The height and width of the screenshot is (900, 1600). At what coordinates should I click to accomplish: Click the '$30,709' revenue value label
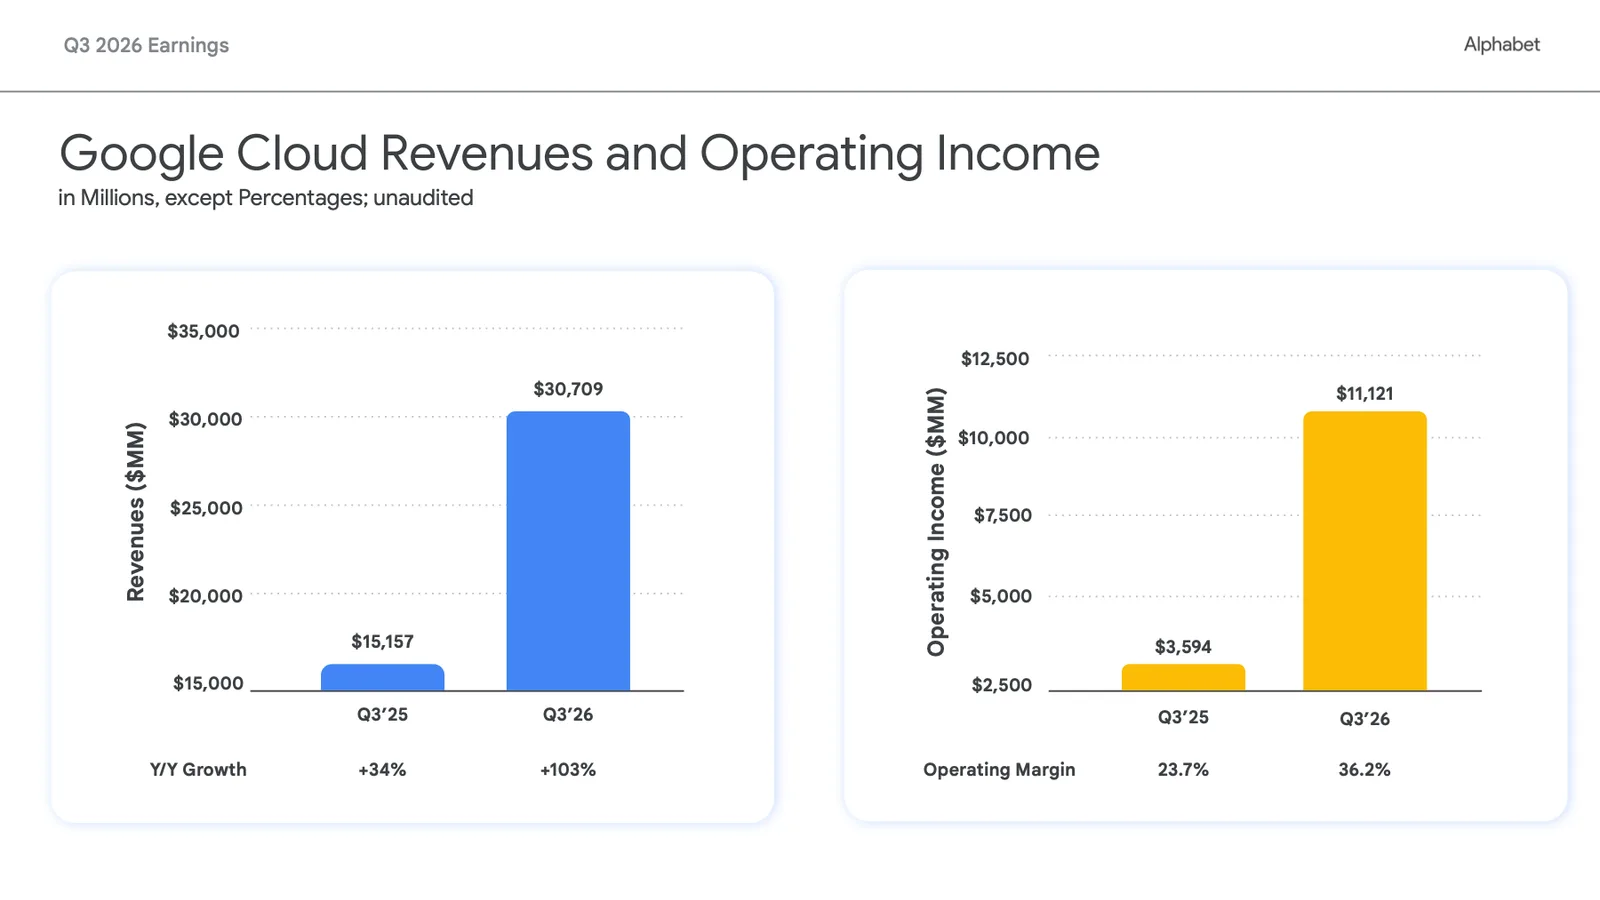[x=568, y=389]
